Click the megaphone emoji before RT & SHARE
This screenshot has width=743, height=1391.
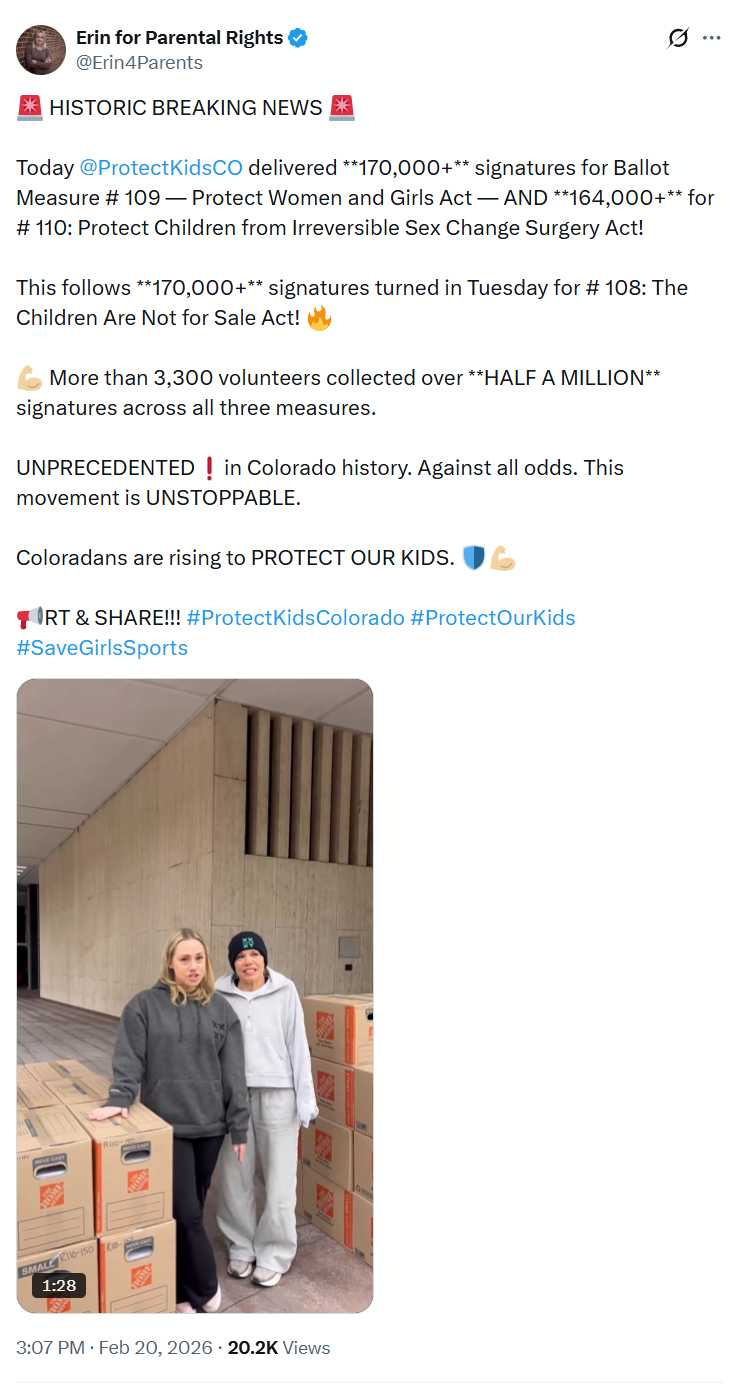29,618
